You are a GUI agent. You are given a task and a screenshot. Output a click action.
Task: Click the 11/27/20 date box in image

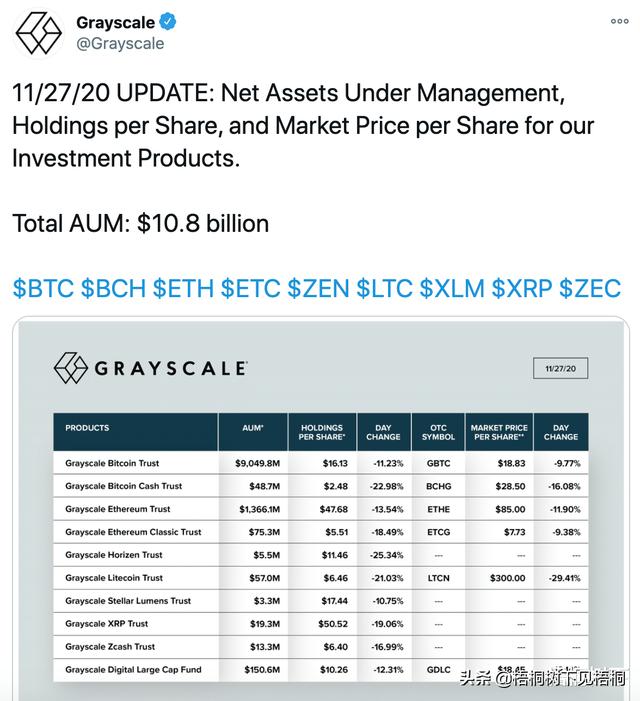pyautogui.click(x=559, y=368)
